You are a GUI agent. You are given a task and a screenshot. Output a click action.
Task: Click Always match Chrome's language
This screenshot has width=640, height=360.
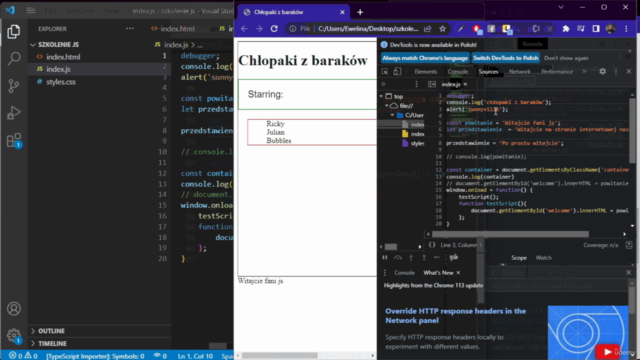pos(425,58)
